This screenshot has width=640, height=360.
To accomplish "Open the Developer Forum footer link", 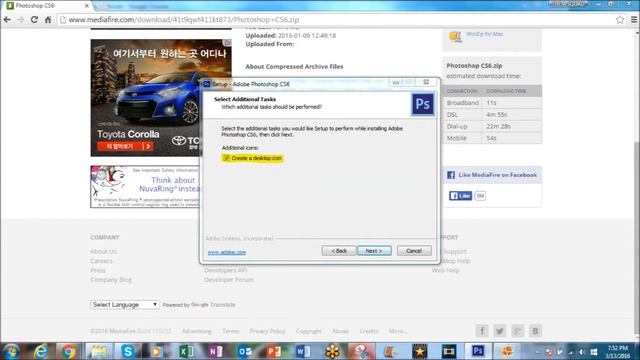I will [x=229, y=280].
